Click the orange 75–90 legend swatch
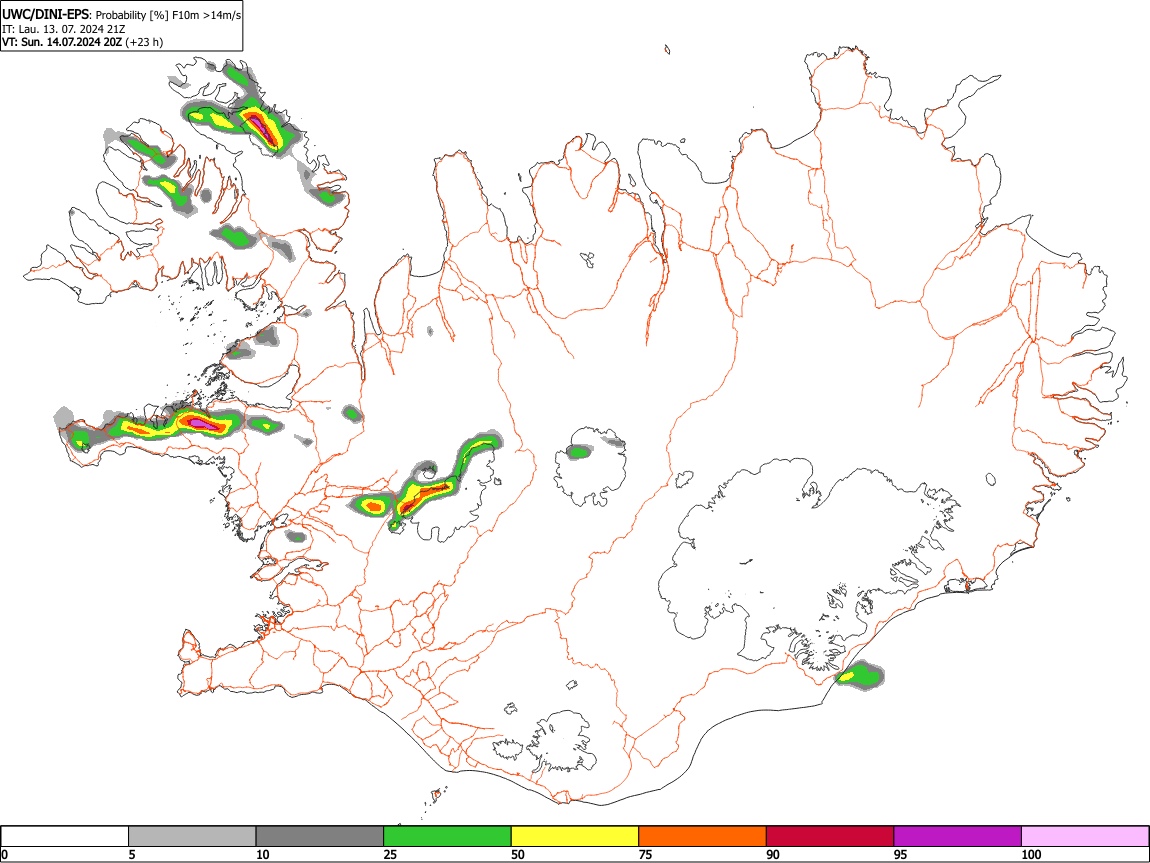This screenshot has width=1150, height=863. pos(703,837)
